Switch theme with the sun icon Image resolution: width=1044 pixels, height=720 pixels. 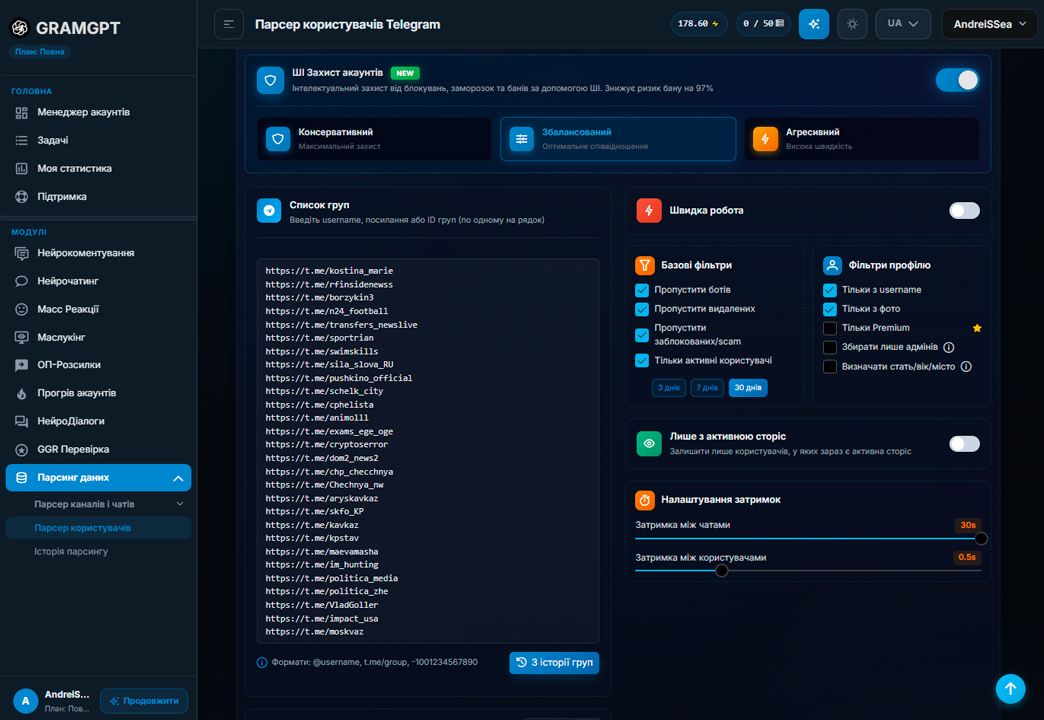(x=852, y=24)
